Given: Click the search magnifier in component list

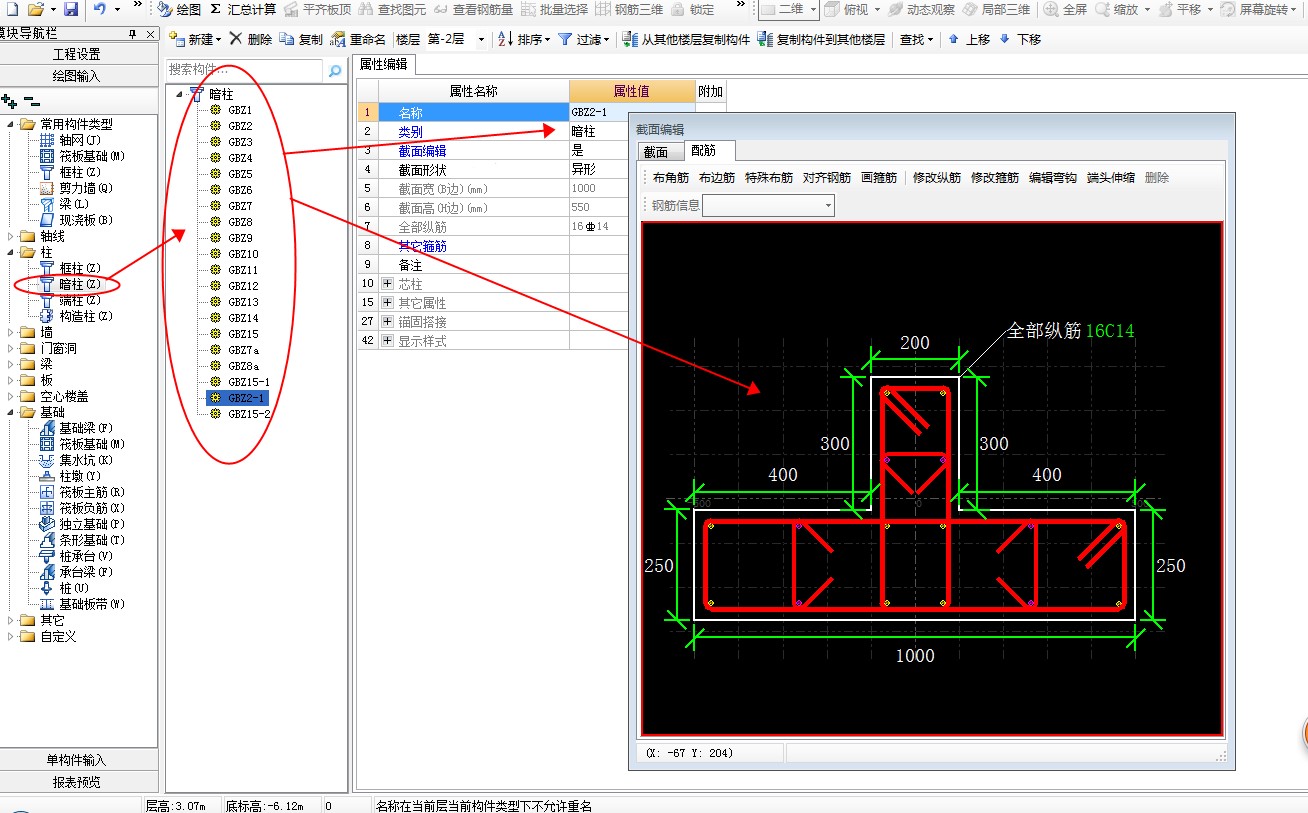Looking at the screenshot, I should [335, 70].
